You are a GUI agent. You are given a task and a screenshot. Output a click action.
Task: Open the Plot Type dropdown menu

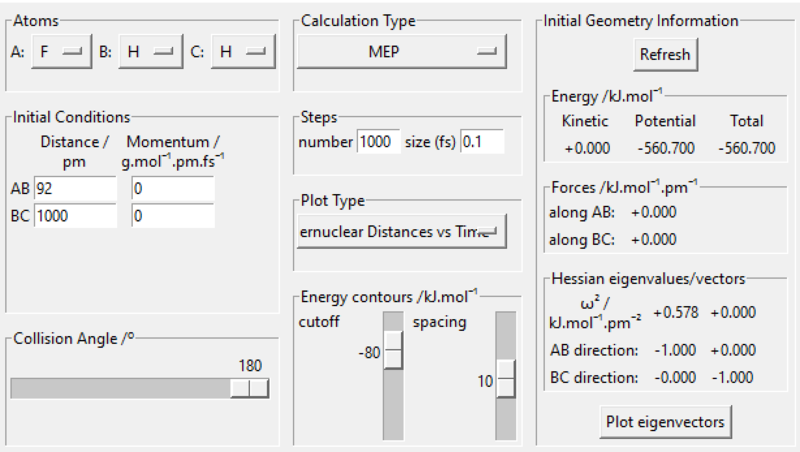pyautogui.click(x=401, y=232)
